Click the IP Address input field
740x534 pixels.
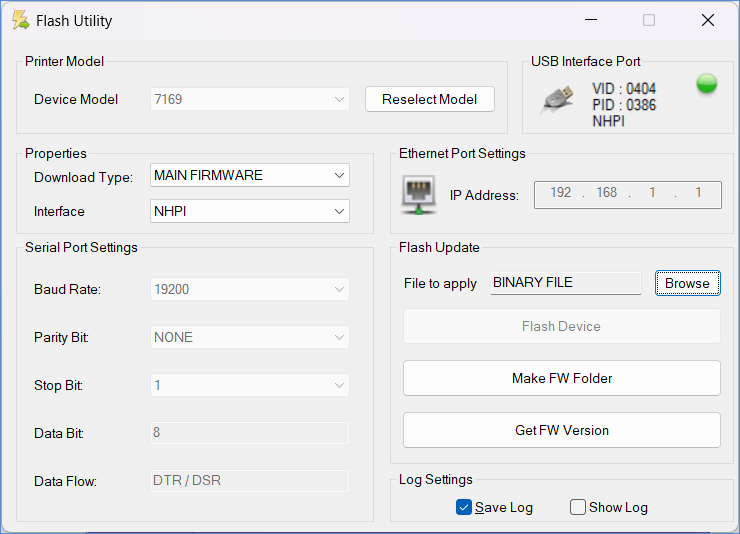(x=628, y=194)
